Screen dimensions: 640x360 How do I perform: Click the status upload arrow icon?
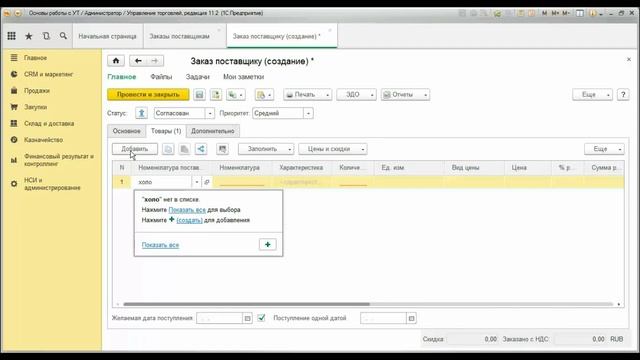141,113
